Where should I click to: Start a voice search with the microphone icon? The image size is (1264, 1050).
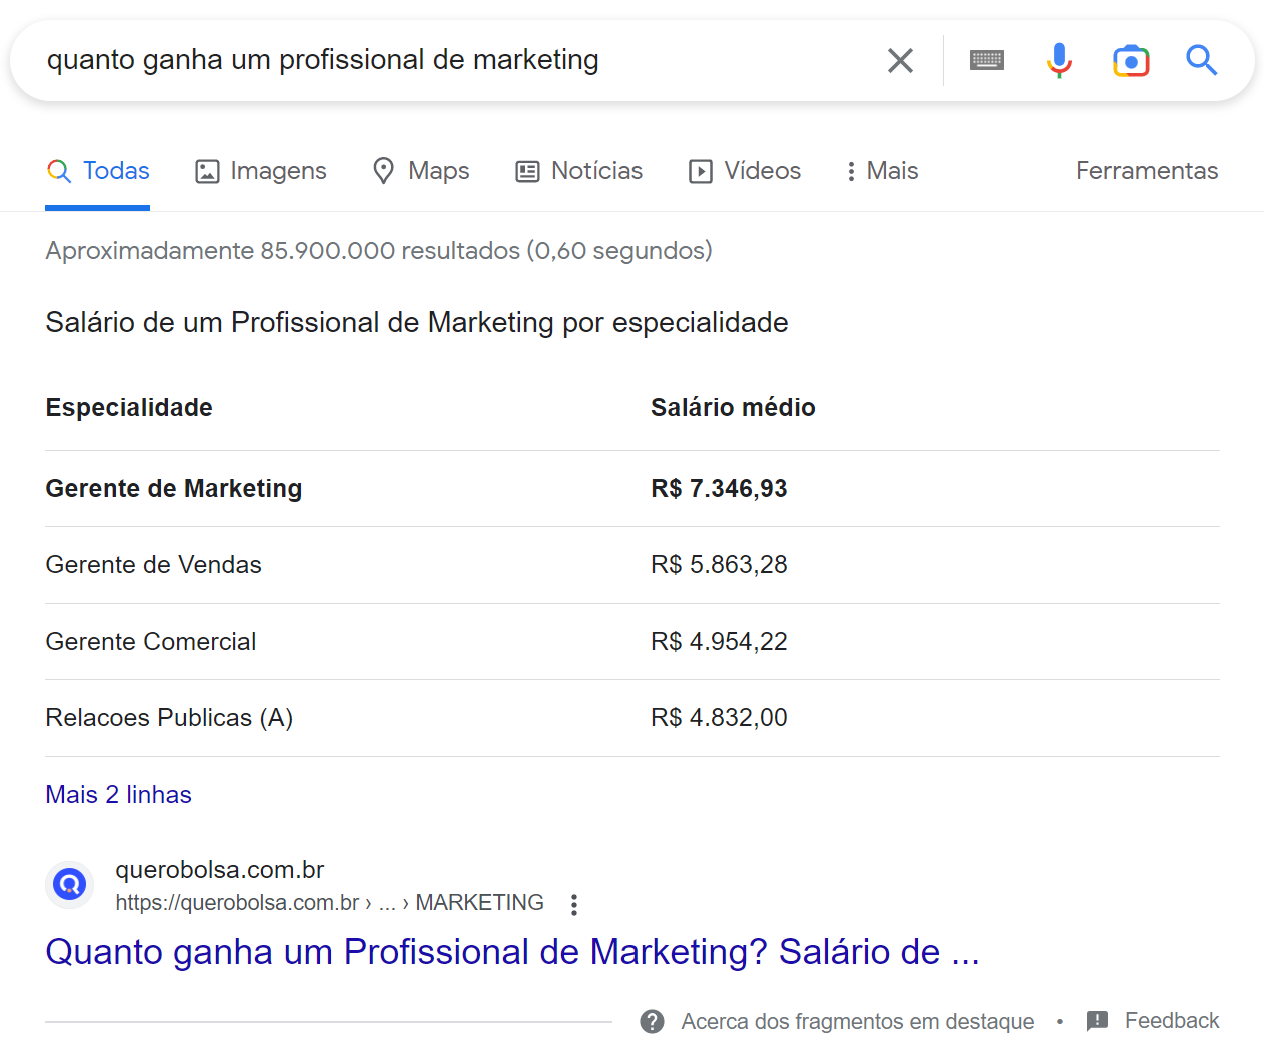pyautogui.click(x=1059, y=60)
